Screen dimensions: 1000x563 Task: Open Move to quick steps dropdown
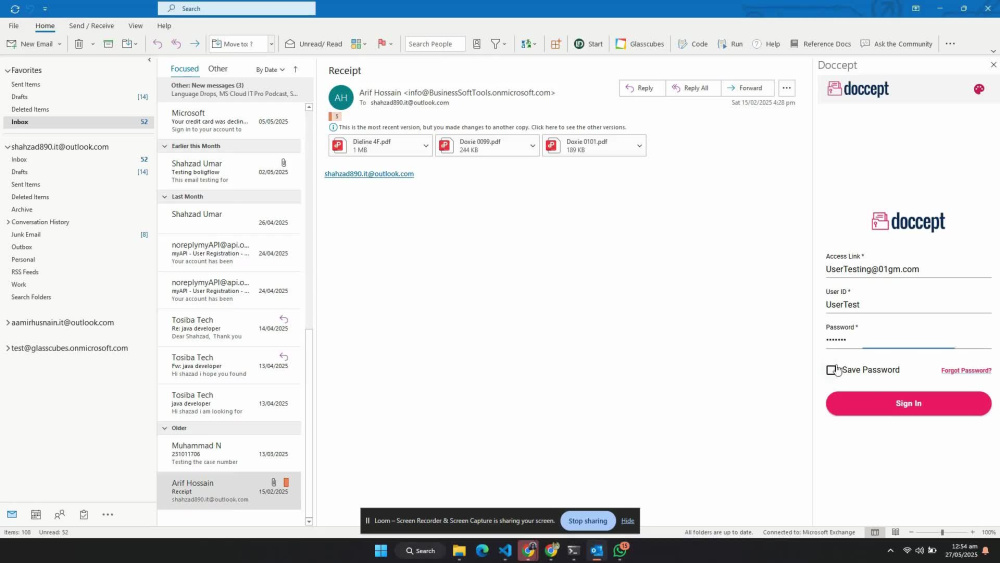(x=271, y=44)
